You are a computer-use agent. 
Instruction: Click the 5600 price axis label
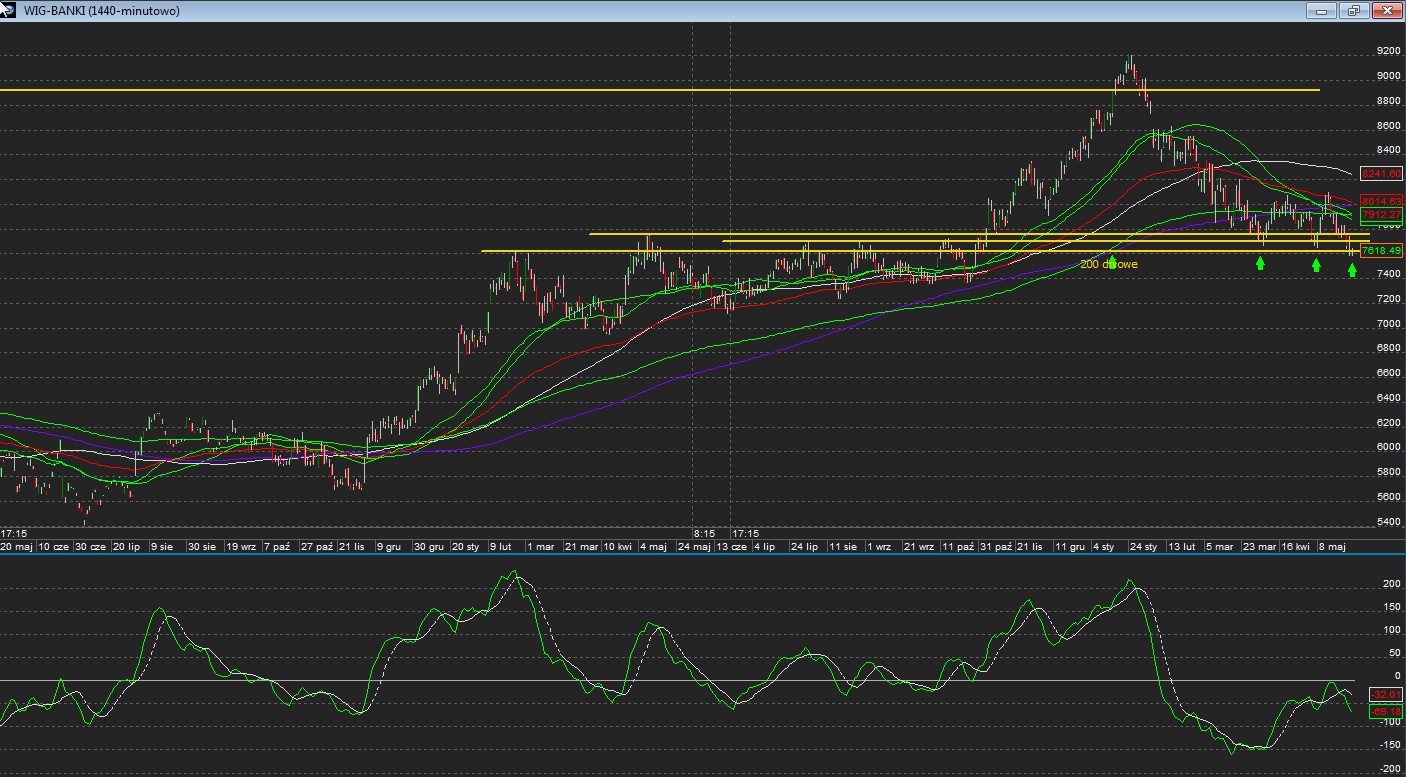click(1388, 497)
